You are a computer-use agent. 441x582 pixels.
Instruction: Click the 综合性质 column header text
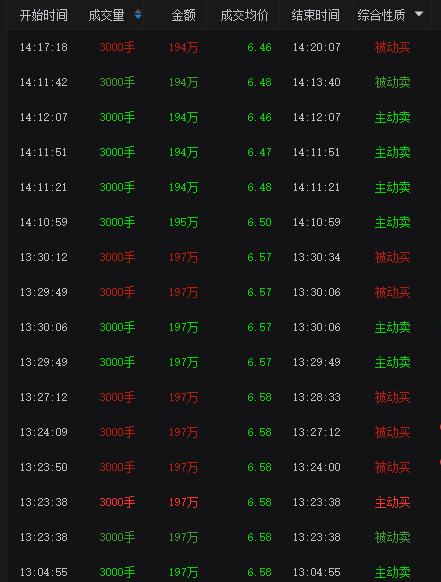tap(381, 15)
